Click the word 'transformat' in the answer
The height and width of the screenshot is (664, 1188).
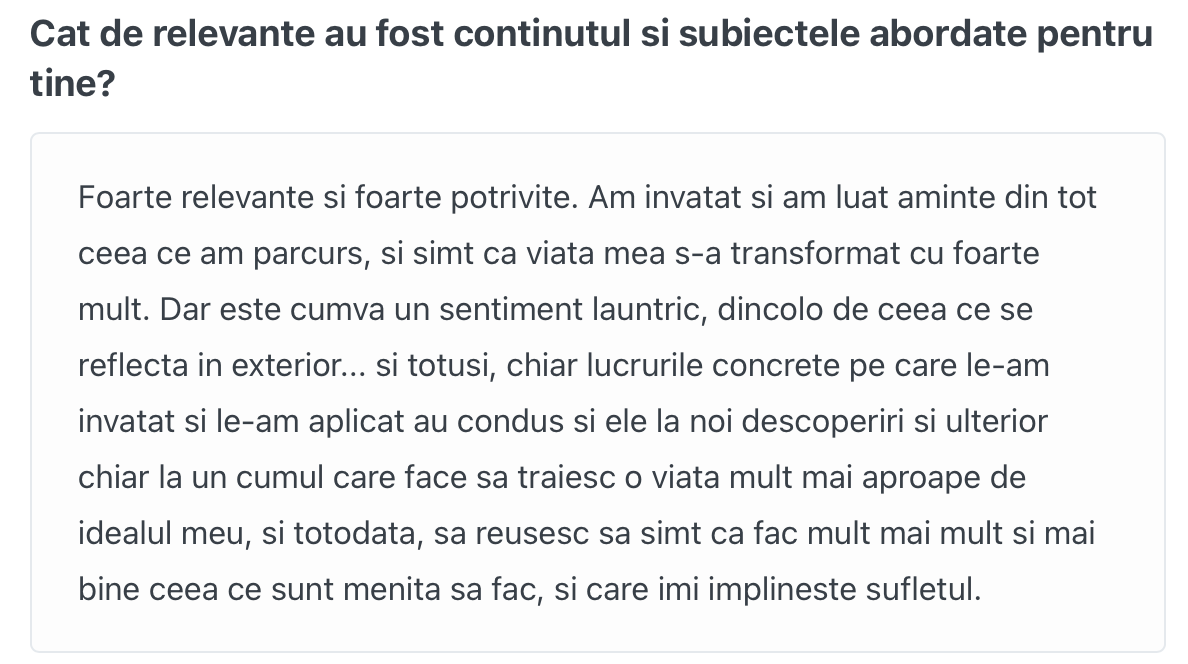[814, 254]
